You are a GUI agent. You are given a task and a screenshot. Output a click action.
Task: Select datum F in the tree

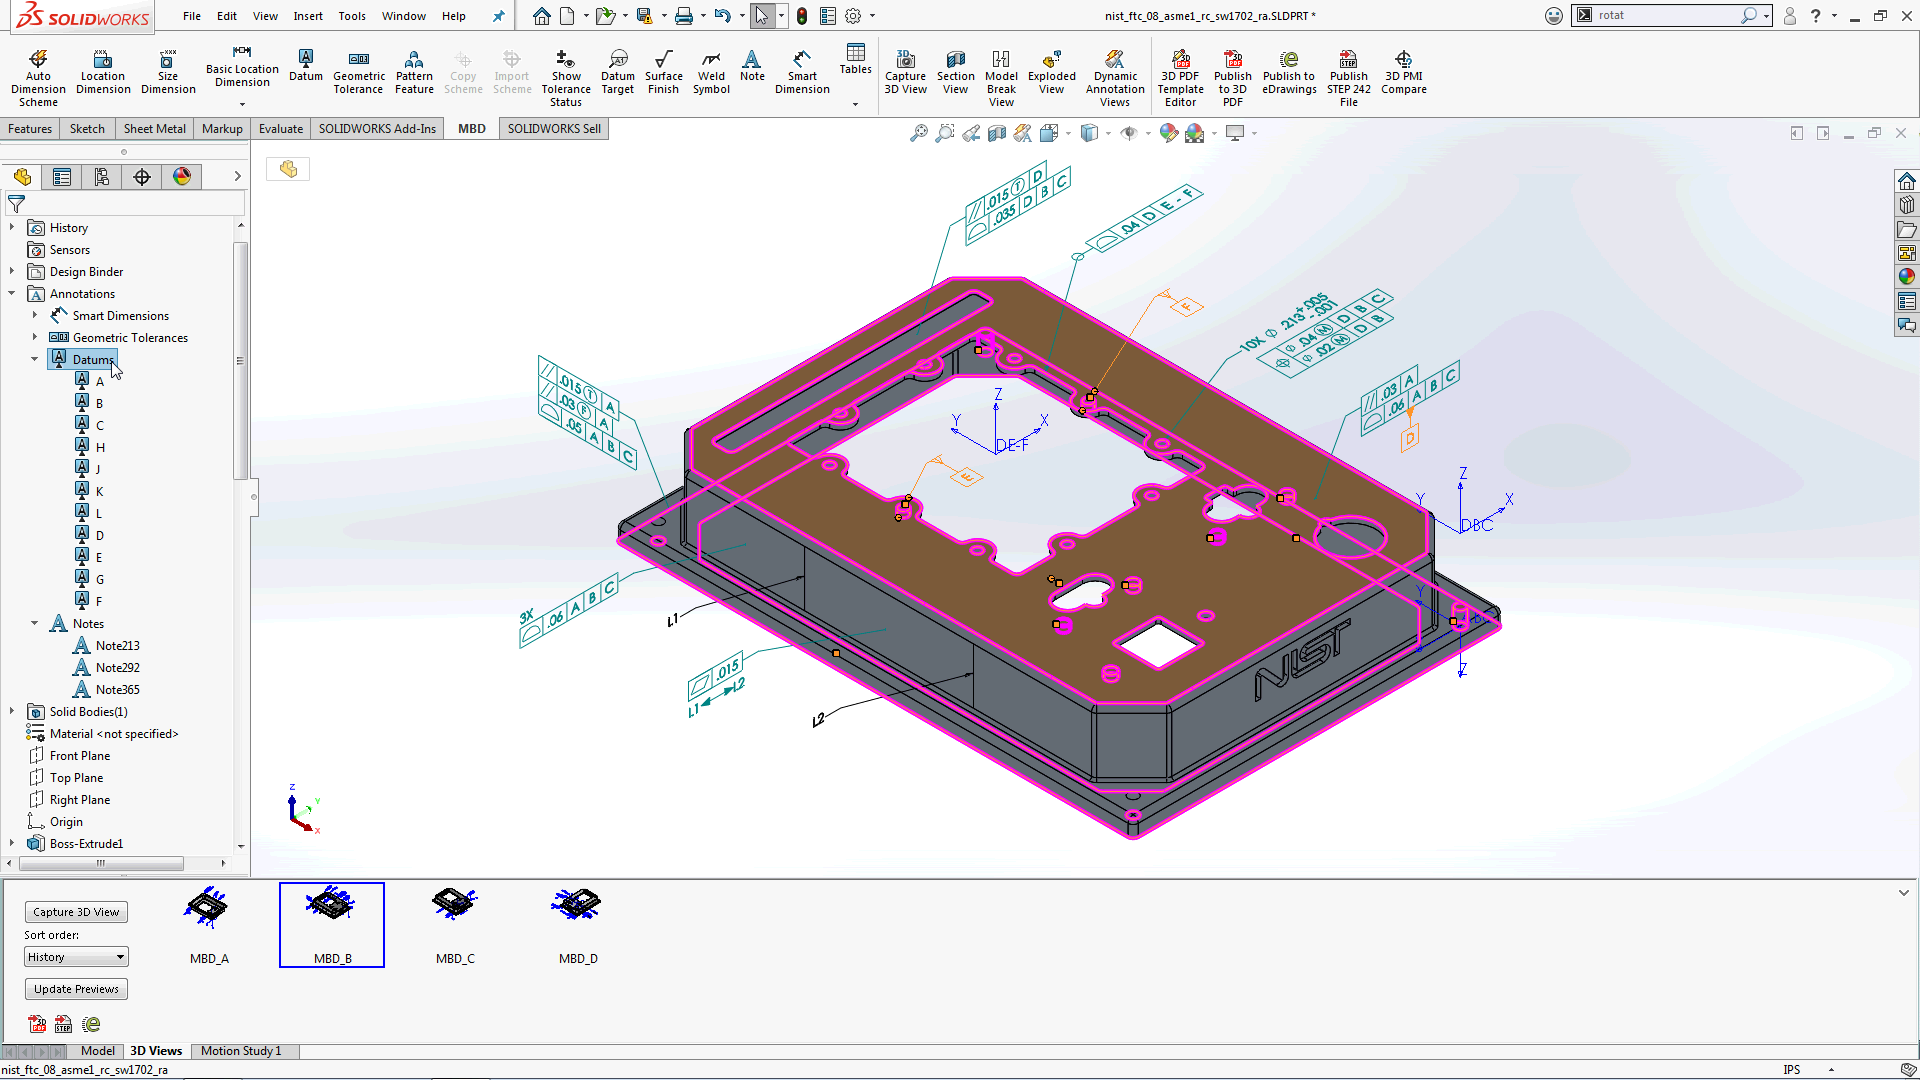97,600
